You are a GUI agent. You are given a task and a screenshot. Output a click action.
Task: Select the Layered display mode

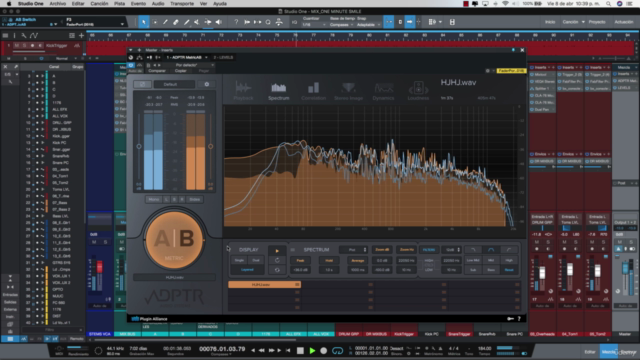pyautogui.click(x=247, y=270)
